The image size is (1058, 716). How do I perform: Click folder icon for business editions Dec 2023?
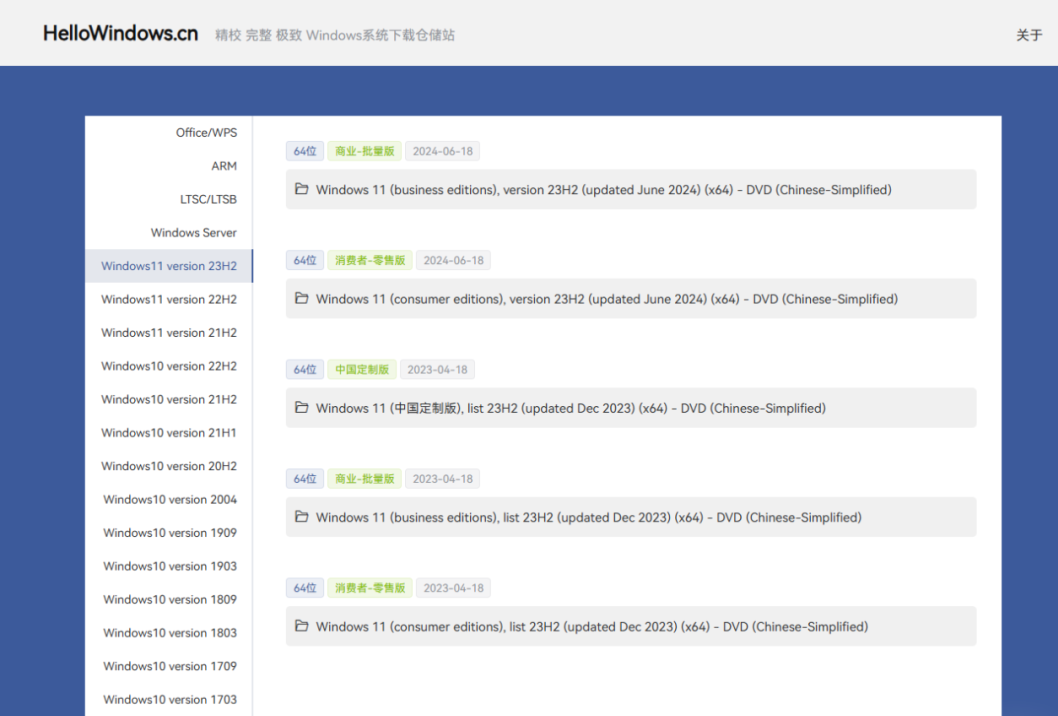[x=302, y=517]
